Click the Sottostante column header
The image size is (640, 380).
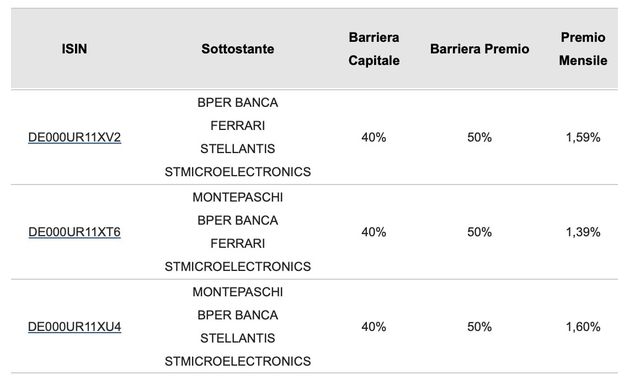(238, 49)
